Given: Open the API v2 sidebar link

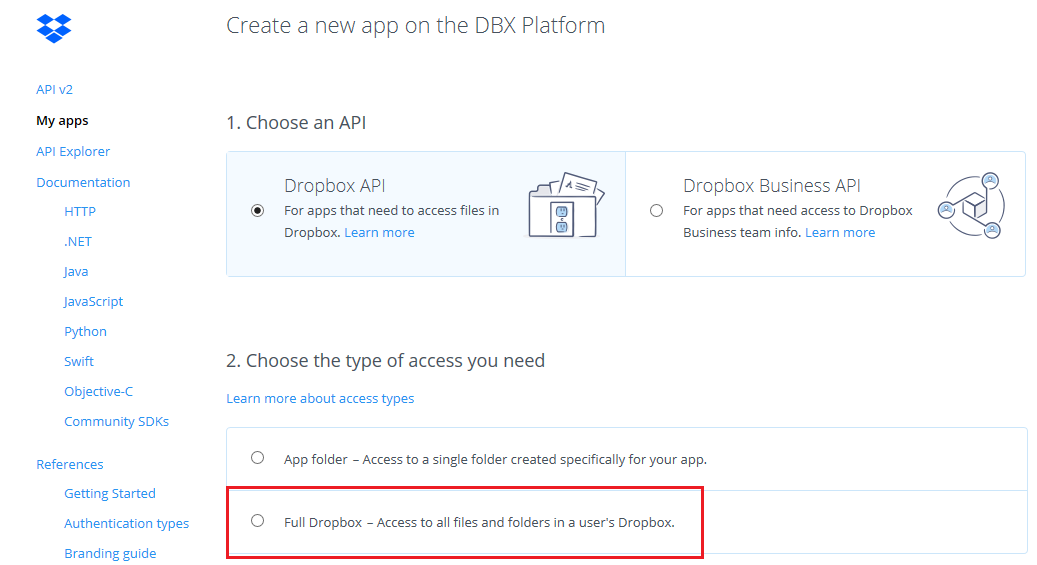Looking at the screenshot, I should tap(54, 89).
